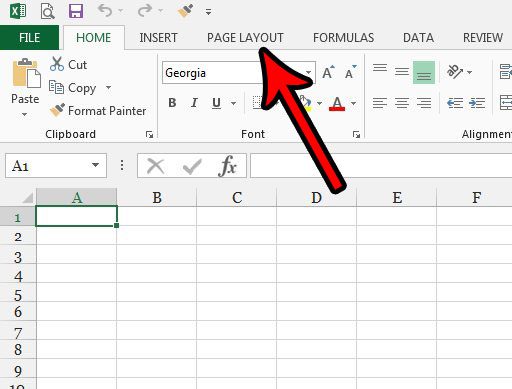Align cell text right
The height and width of the screenshot is (389, 512).
pos(424,103)
